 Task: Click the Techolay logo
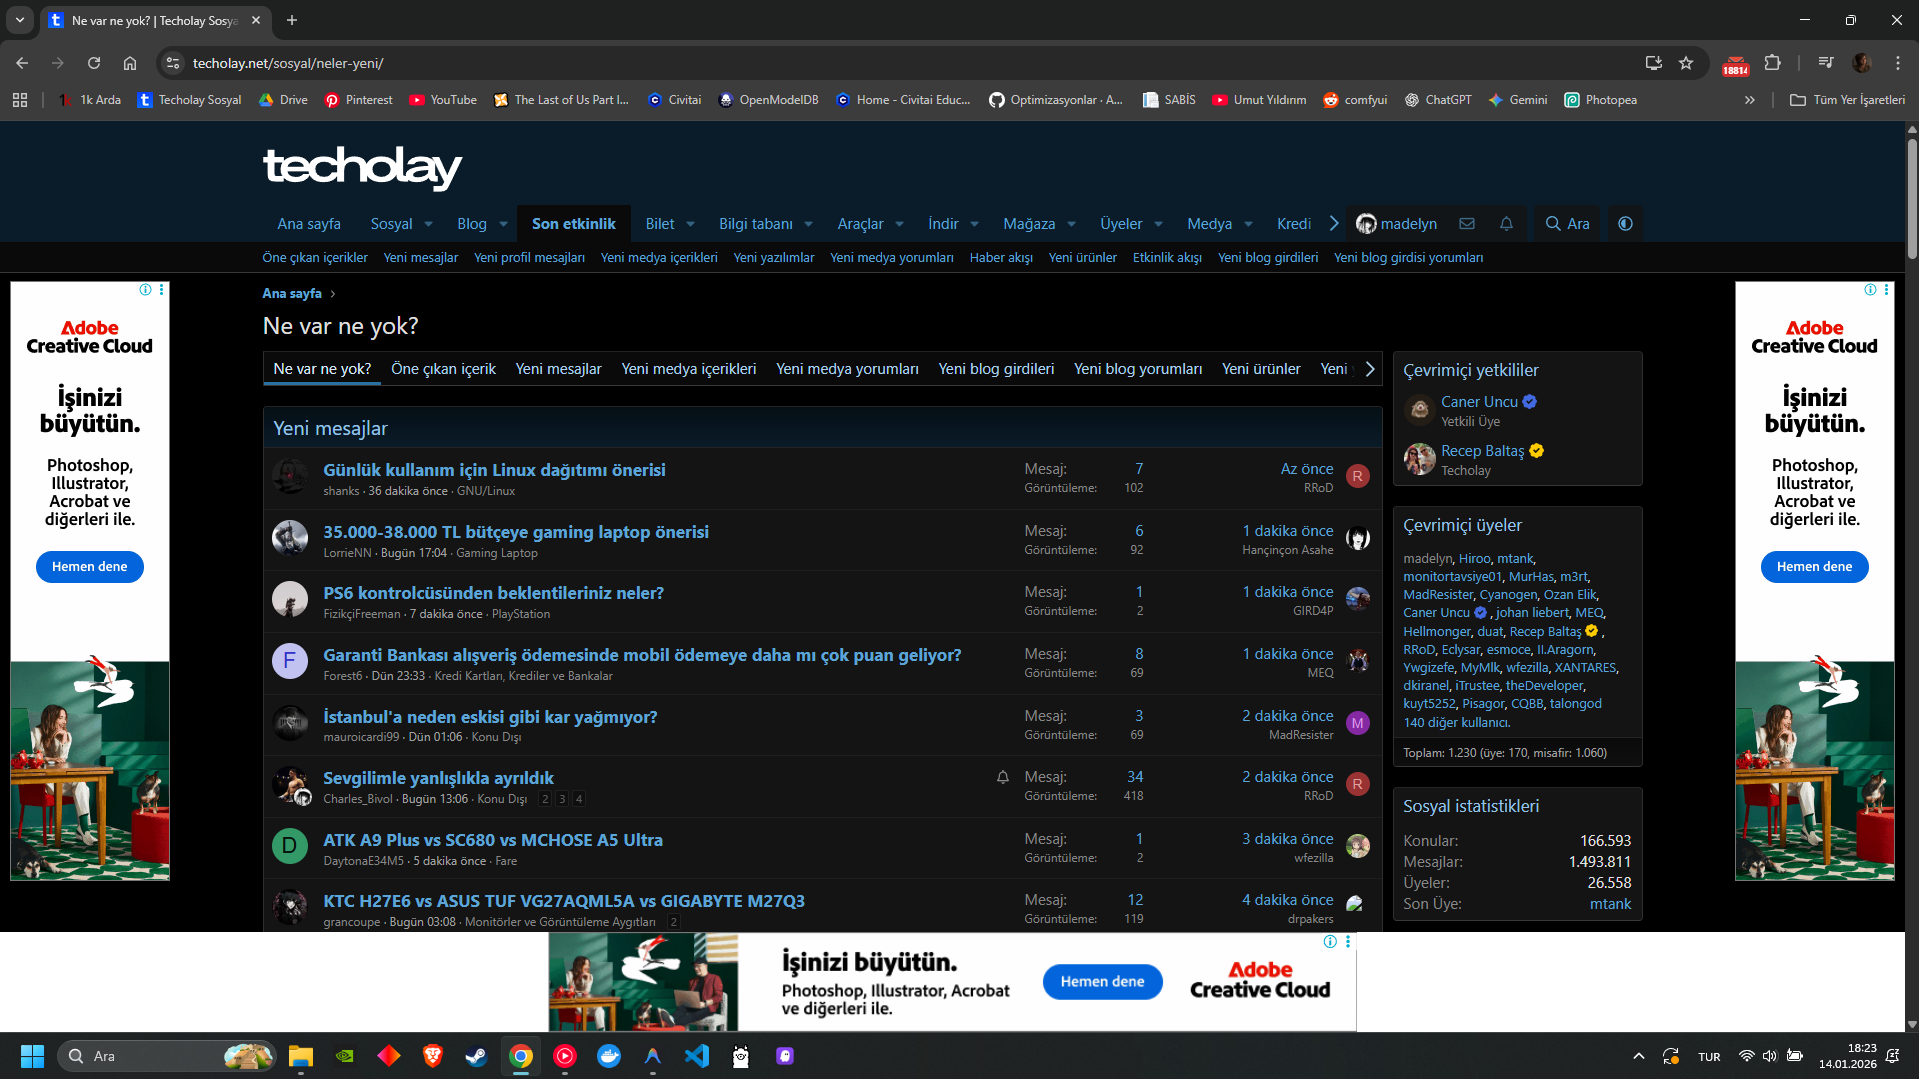coord(362,167)
